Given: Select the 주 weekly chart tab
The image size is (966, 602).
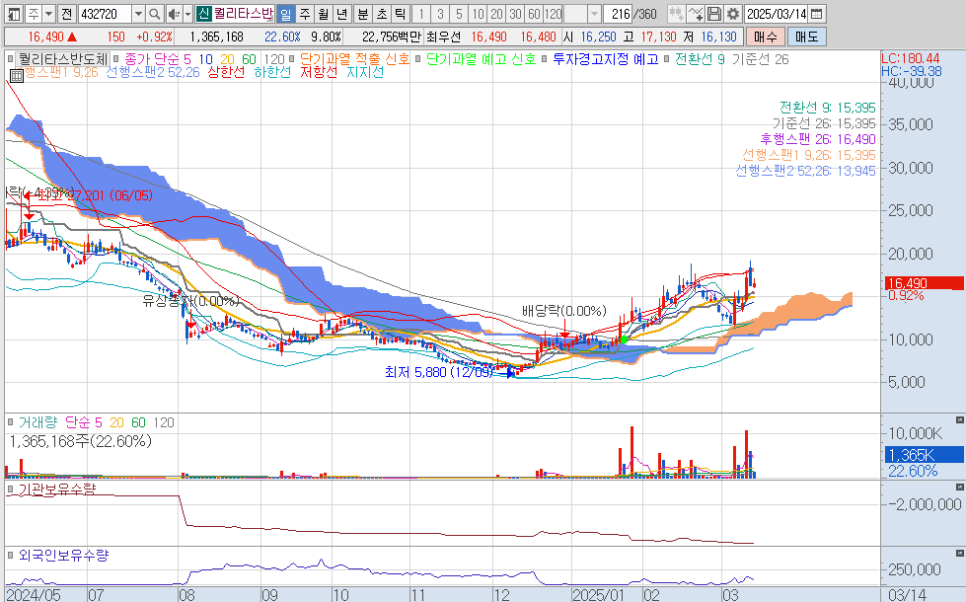Looking at the screenshot, I should pyautogui.click(x=304, y=14).
